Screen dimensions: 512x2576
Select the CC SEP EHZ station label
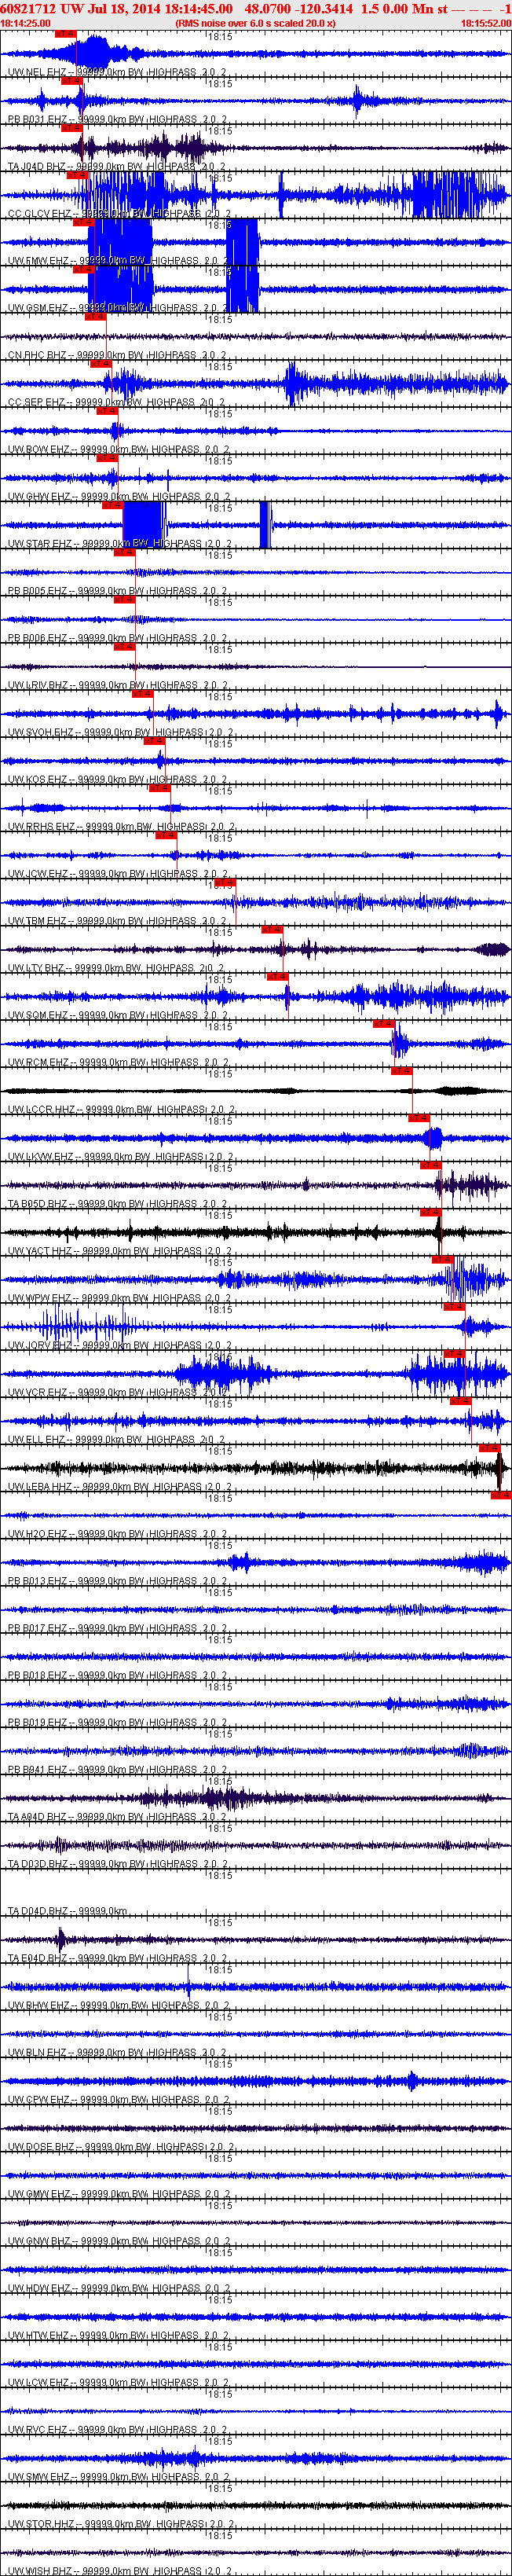coord(117,402)
